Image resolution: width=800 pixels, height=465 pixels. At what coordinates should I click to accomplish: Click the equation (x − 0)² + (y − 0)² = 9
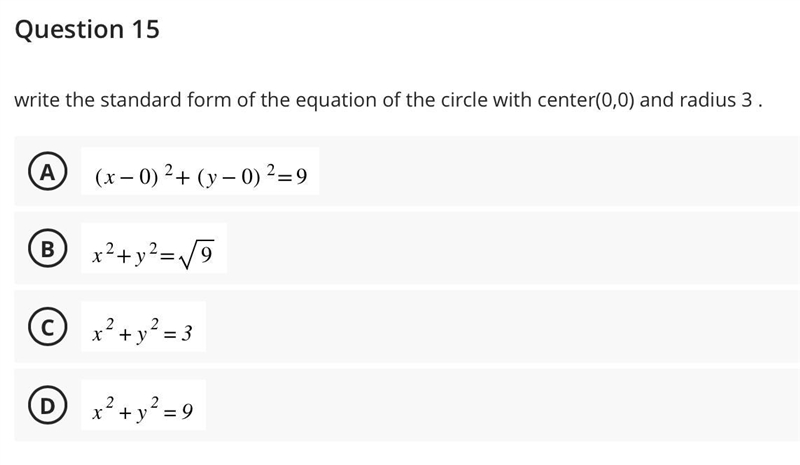(201, 176)
